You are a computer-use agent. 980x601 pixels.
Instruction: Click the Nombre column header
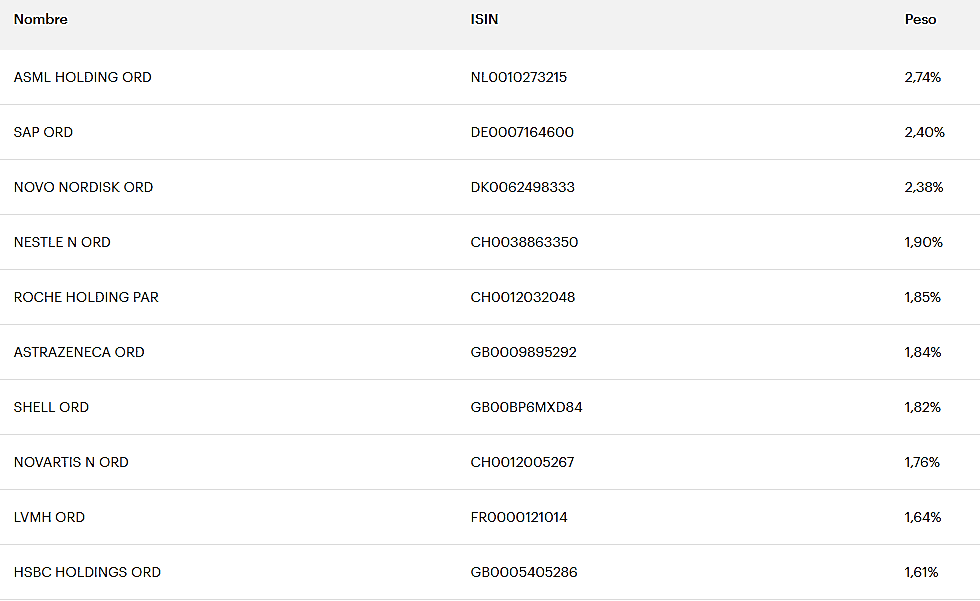click(x=41, y=19)
